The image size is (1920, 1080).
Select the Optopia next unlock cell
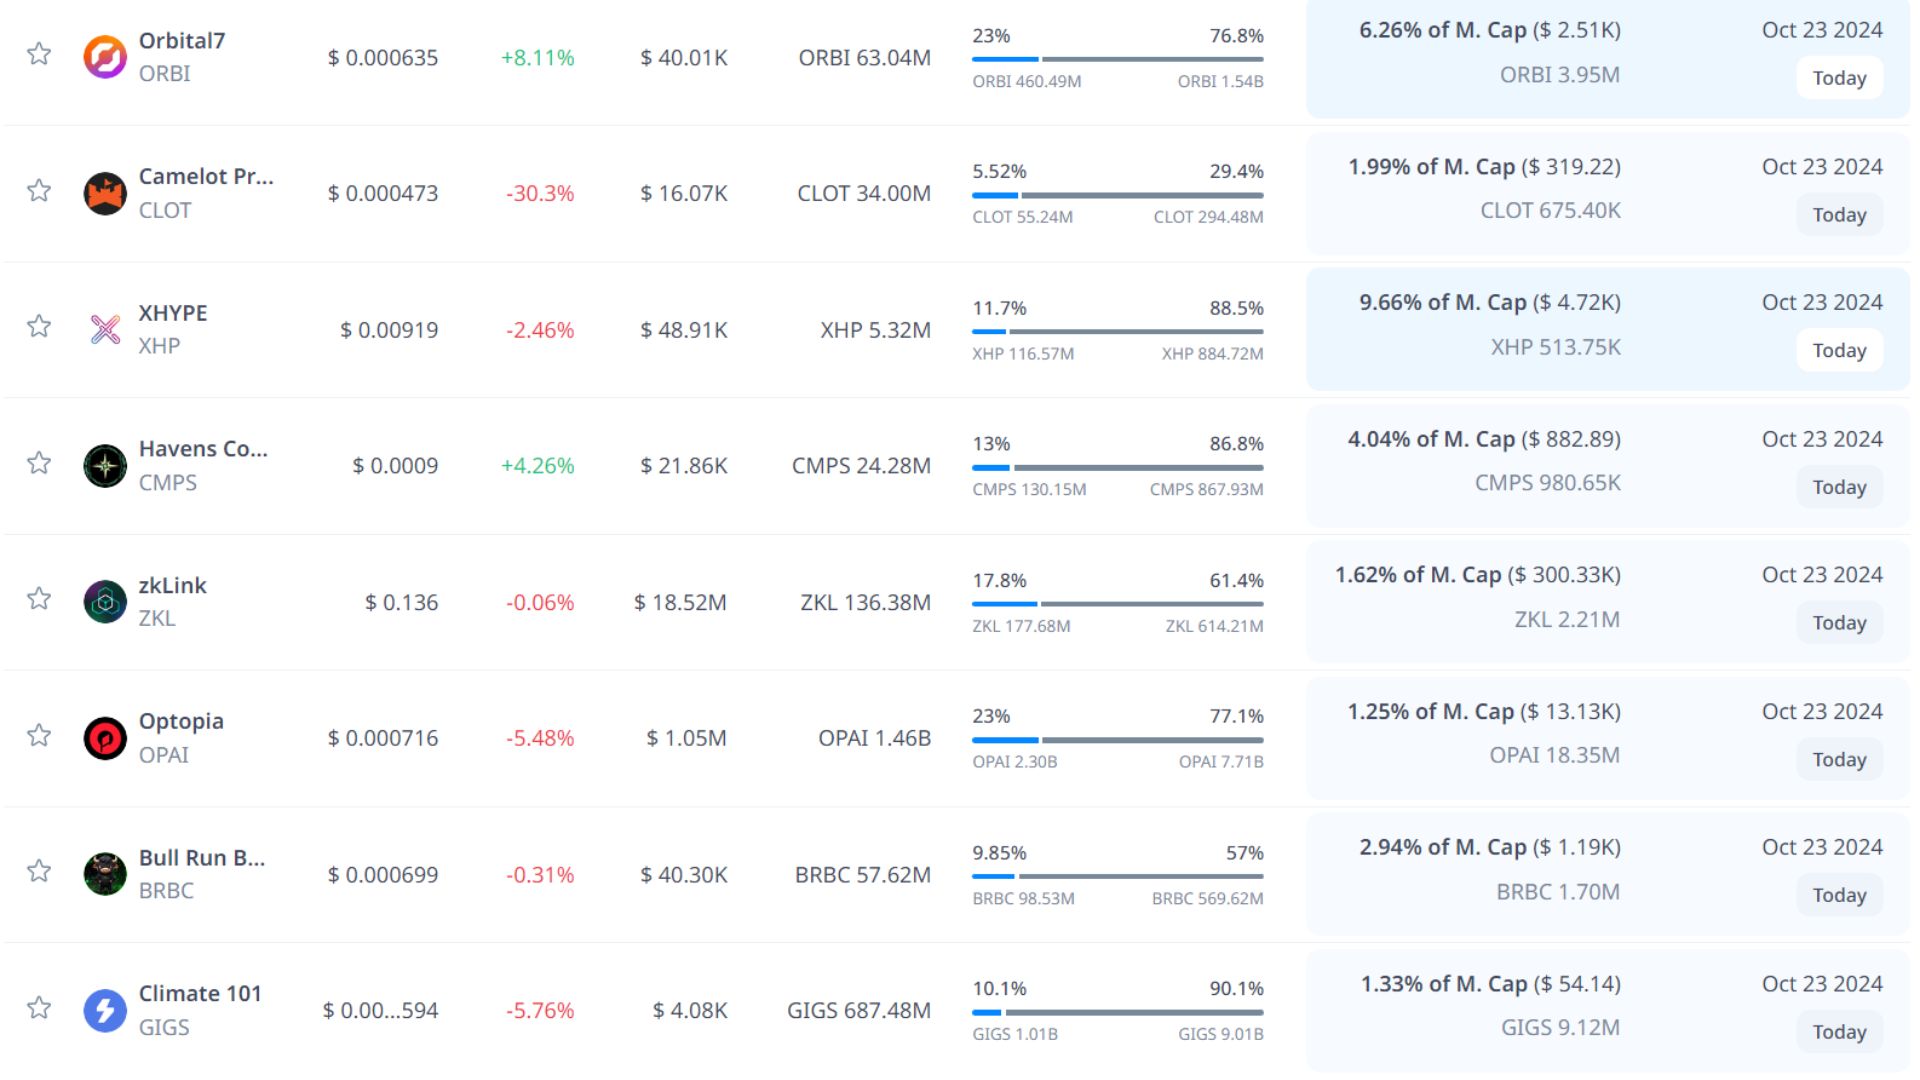tap(1607, 738)
